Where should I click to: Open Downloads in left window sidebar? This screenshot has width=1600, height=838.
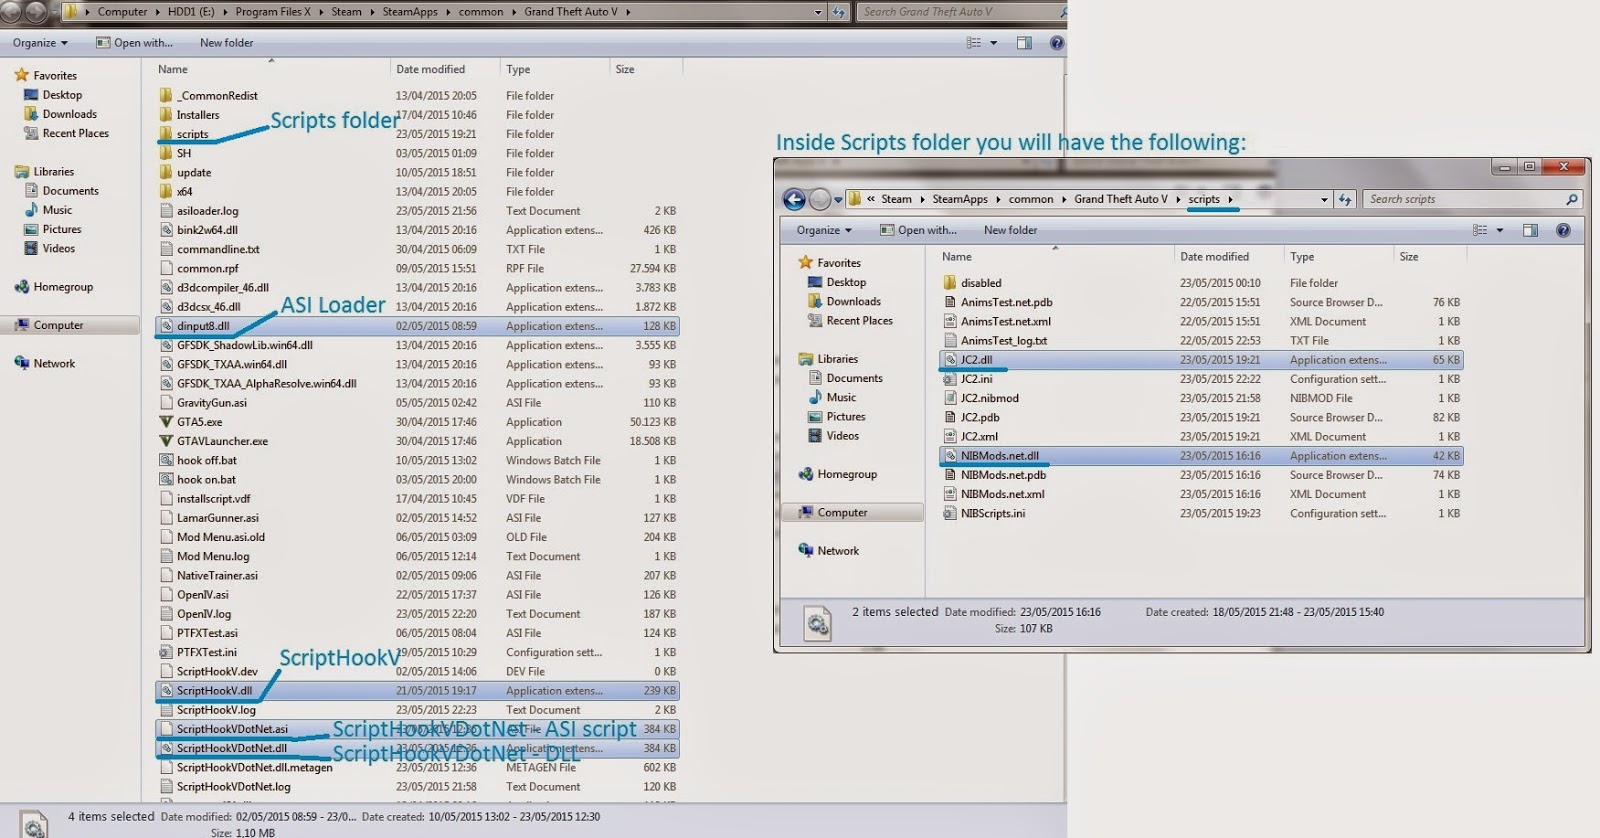(70, 114)
